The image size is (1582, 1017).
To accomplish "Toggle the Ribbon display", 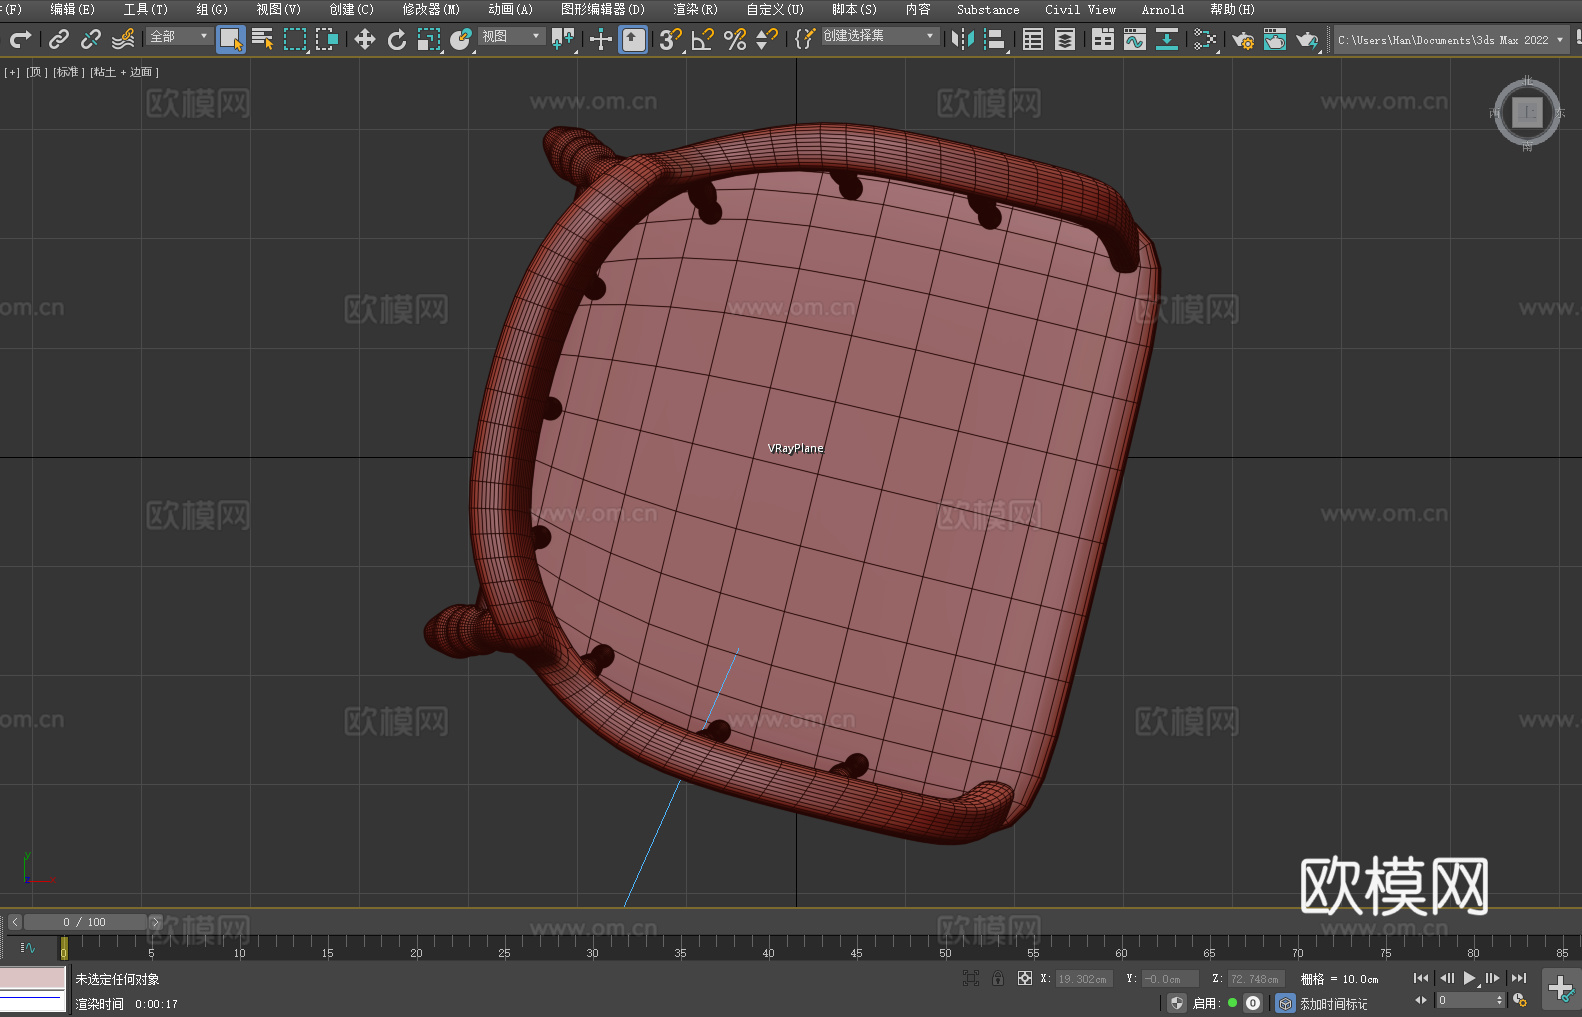I will coord(1103,39).
